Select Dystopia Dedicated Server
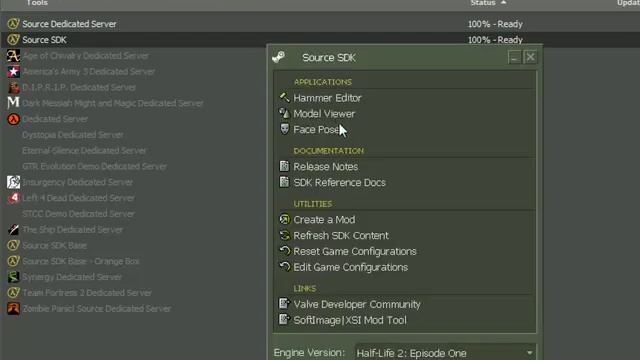This screenshot has height=360, width=640. [x=73, y=135]
